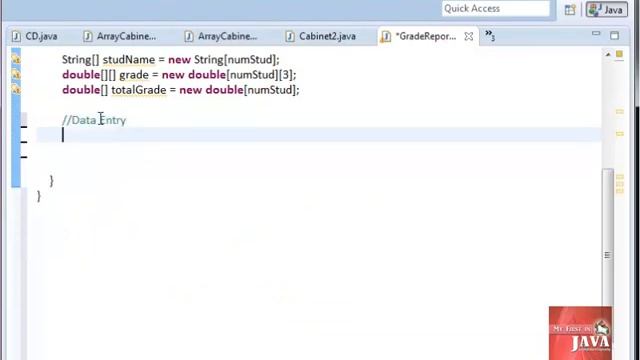Switch to the Cabinet2.java tab
Viewport: 640px width, 360px height.
coord(321,36)
